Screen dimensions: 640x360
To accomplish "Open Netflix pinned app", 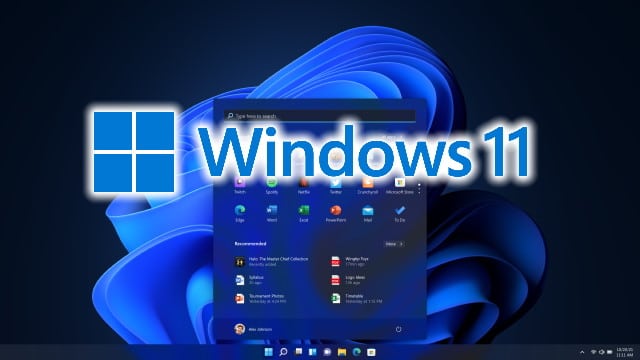I will point(304,186).
